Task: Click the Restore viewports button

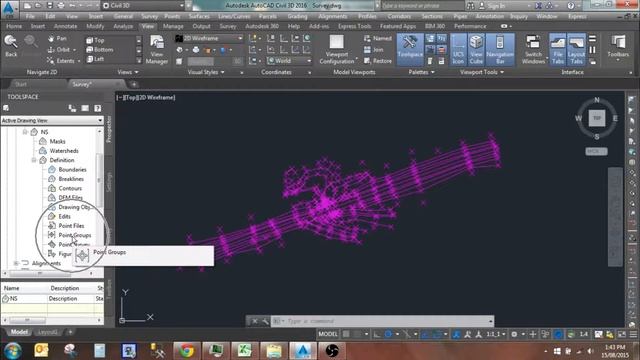Action: (378, 61)
